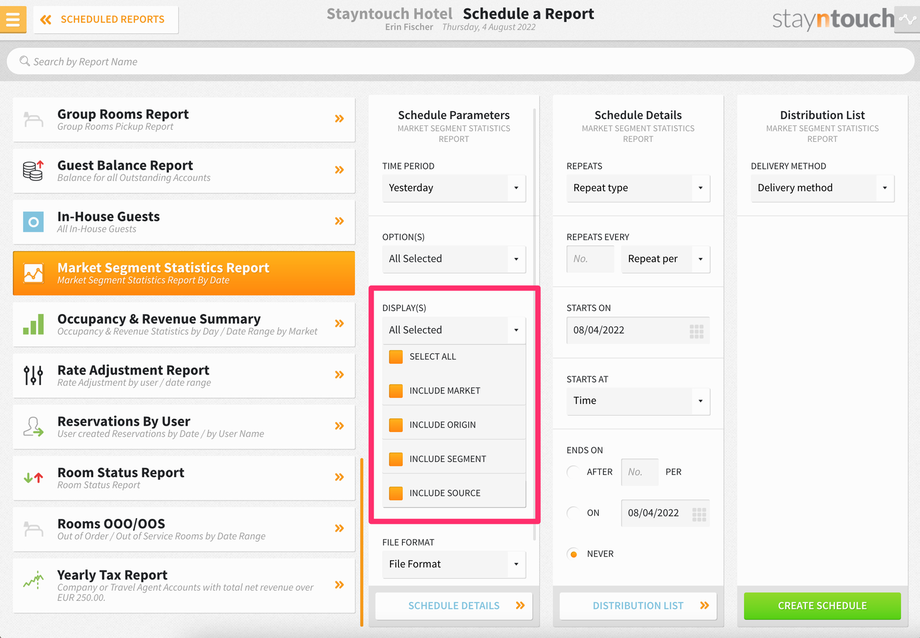
Task: Open In-House Guests via chevron arrows
Action: (339, 221)
